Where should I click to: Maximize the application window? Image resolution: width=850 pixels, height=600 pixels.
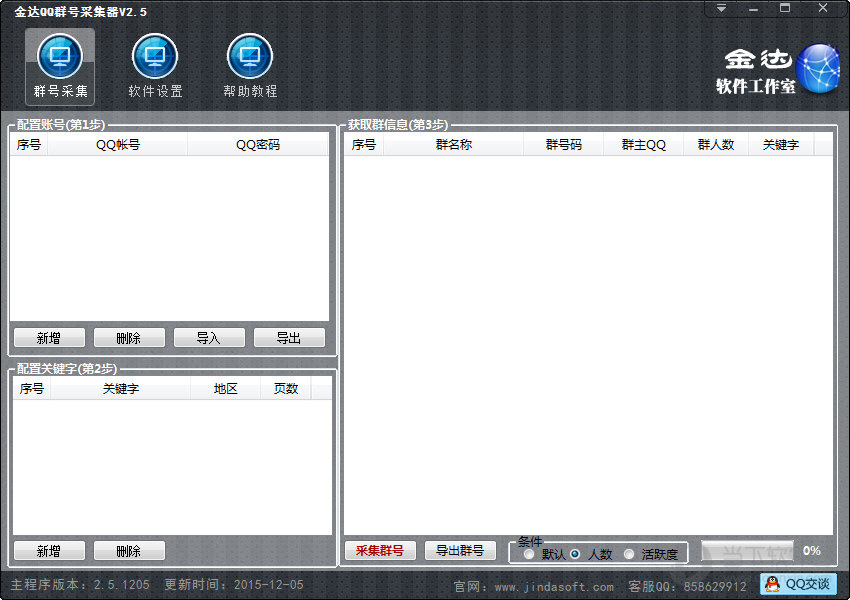point(785,8)
